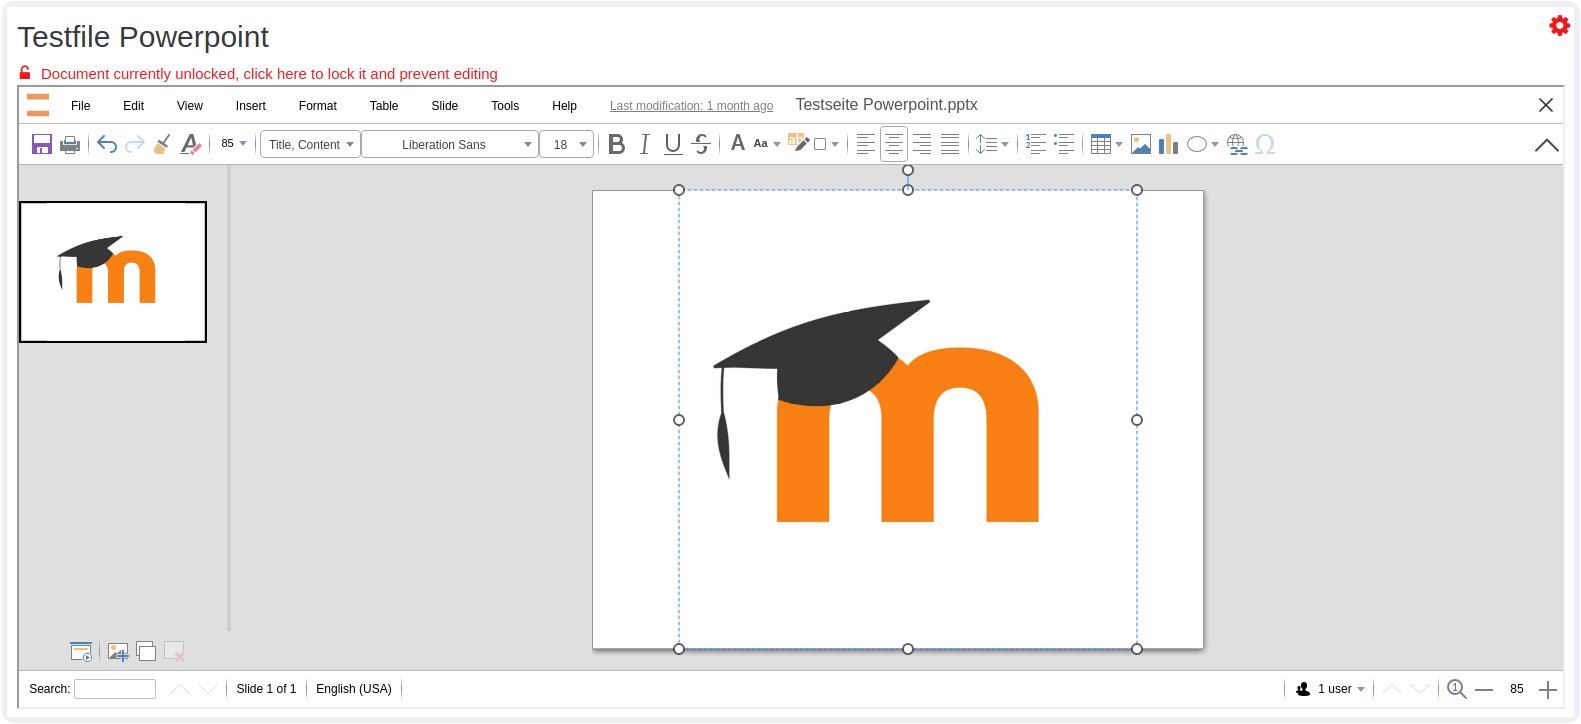Toggle numbered list formatting
This screenshot has height=724, width=1581.
click(1036, 144)
